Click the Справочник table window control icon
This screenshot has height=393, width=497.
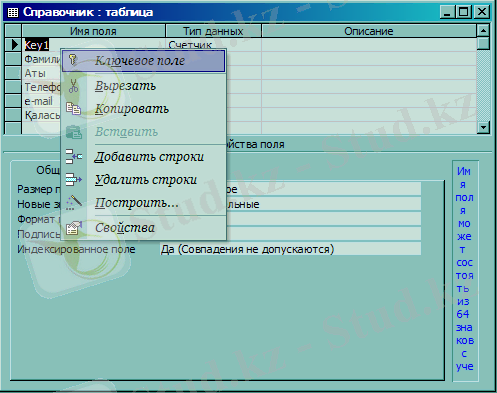point(13,12)
